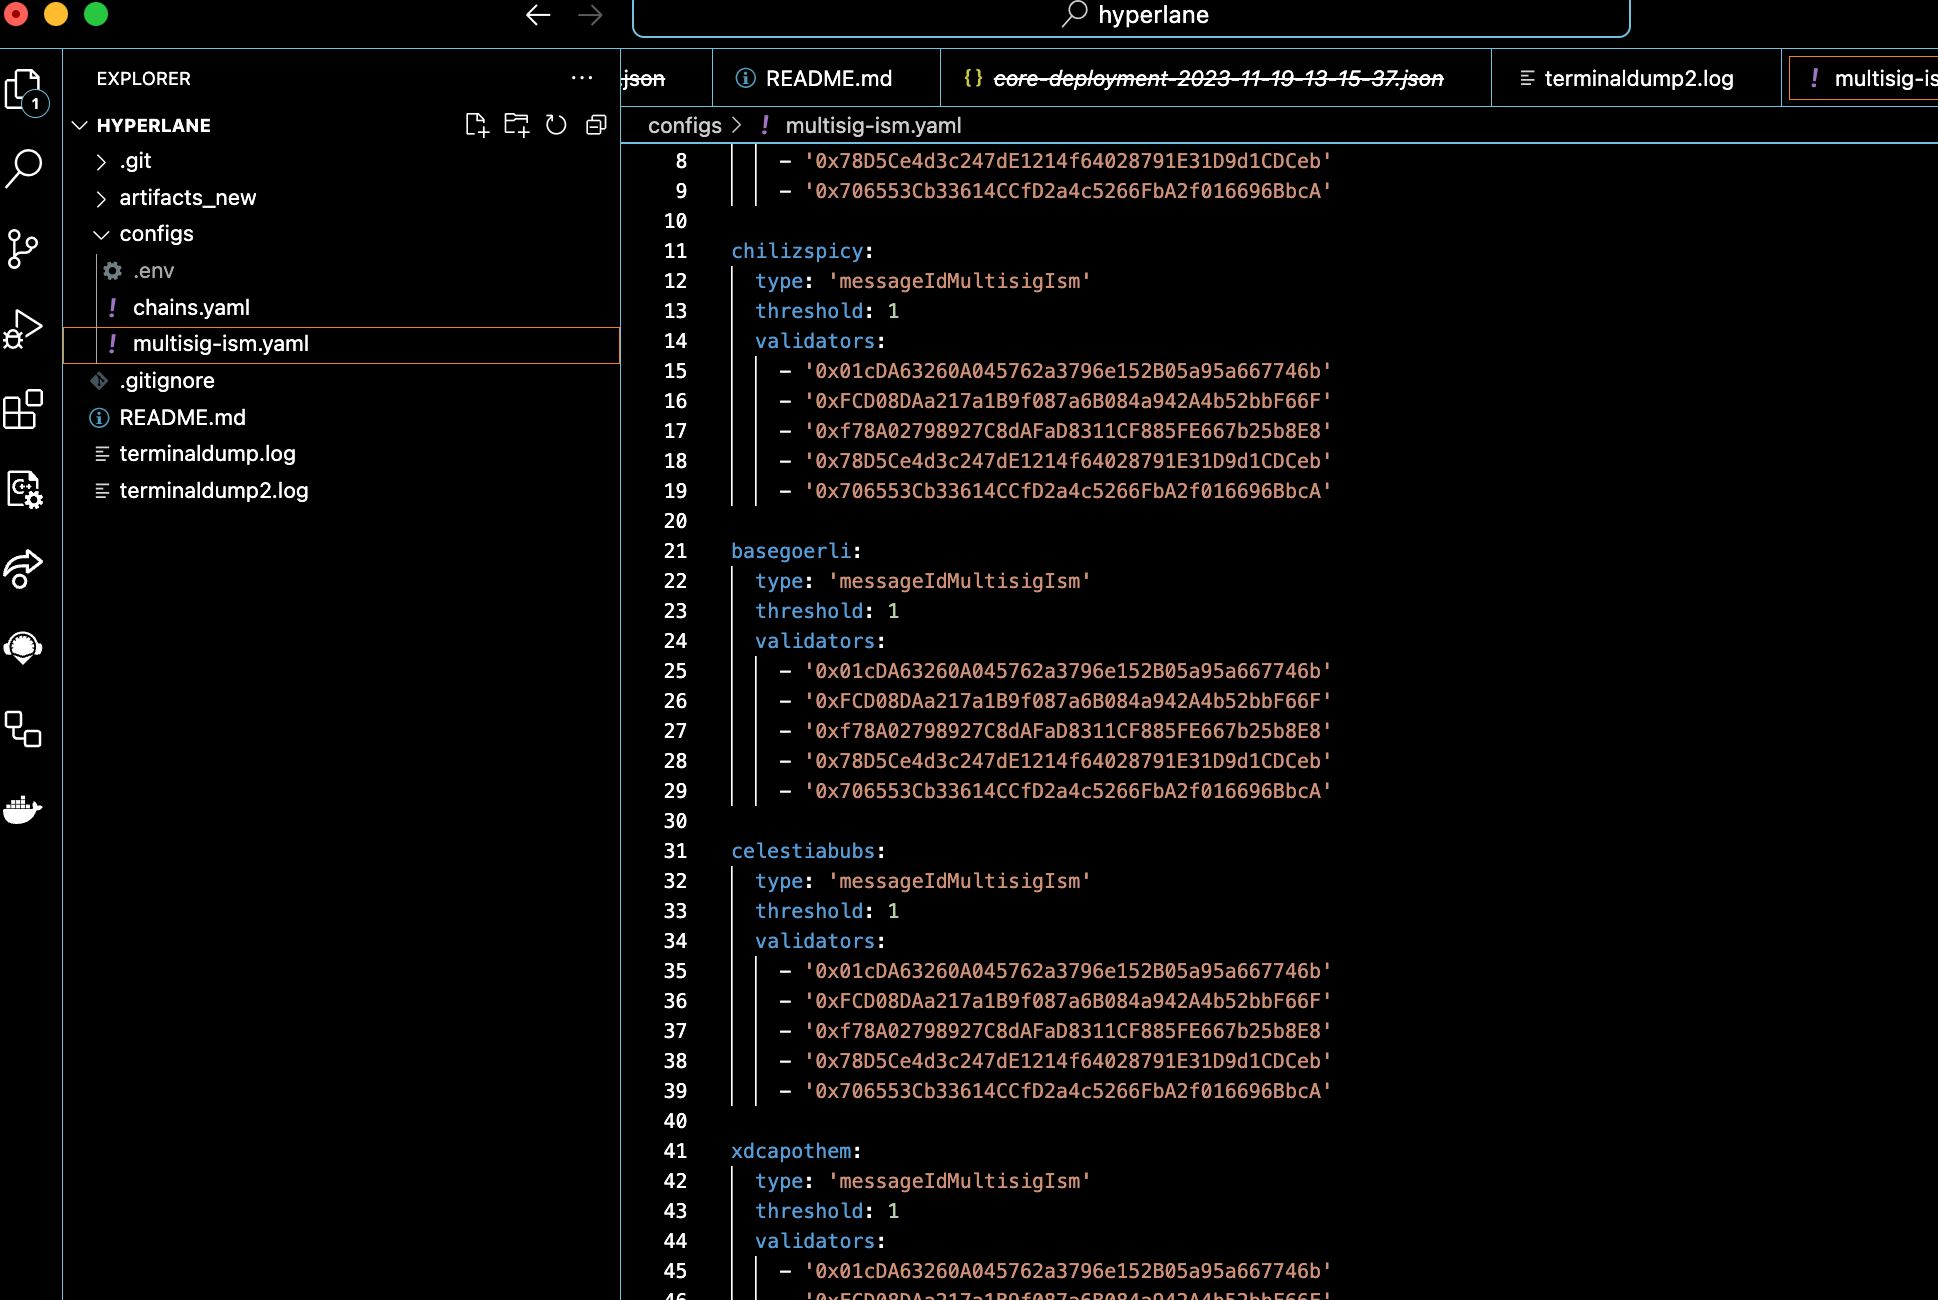
Task: Collapse the configs folder in Explorer
Action: [100, 234]
